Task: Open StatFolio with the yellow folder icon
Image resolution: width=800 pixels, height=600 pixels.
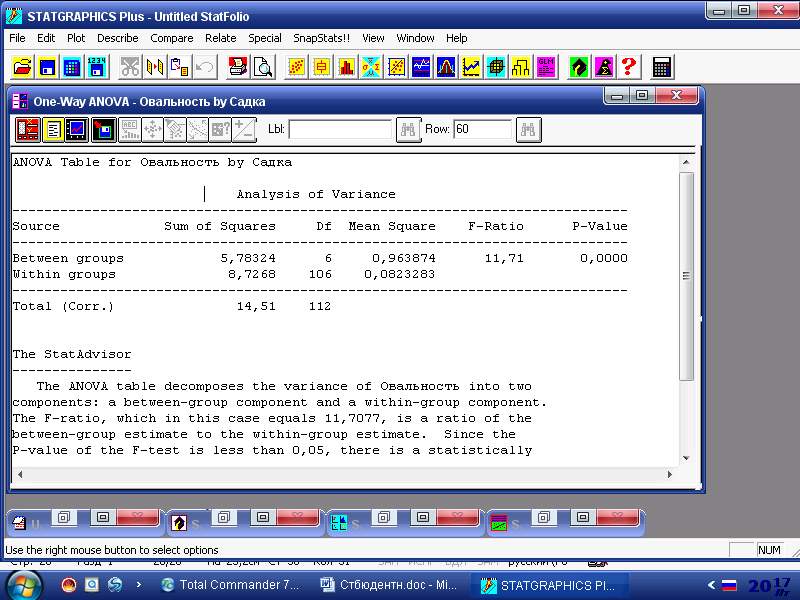Action: [x=22, y=67]
